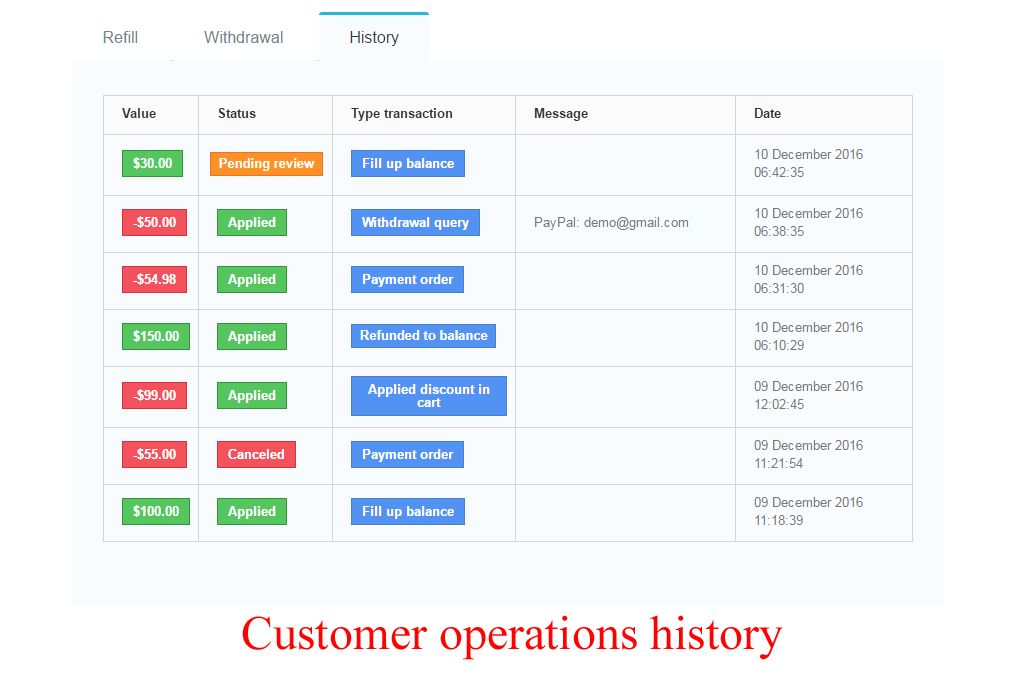Click the -$55.00 value badge
Screen dimensions: 1019x681
pos(154,454)
